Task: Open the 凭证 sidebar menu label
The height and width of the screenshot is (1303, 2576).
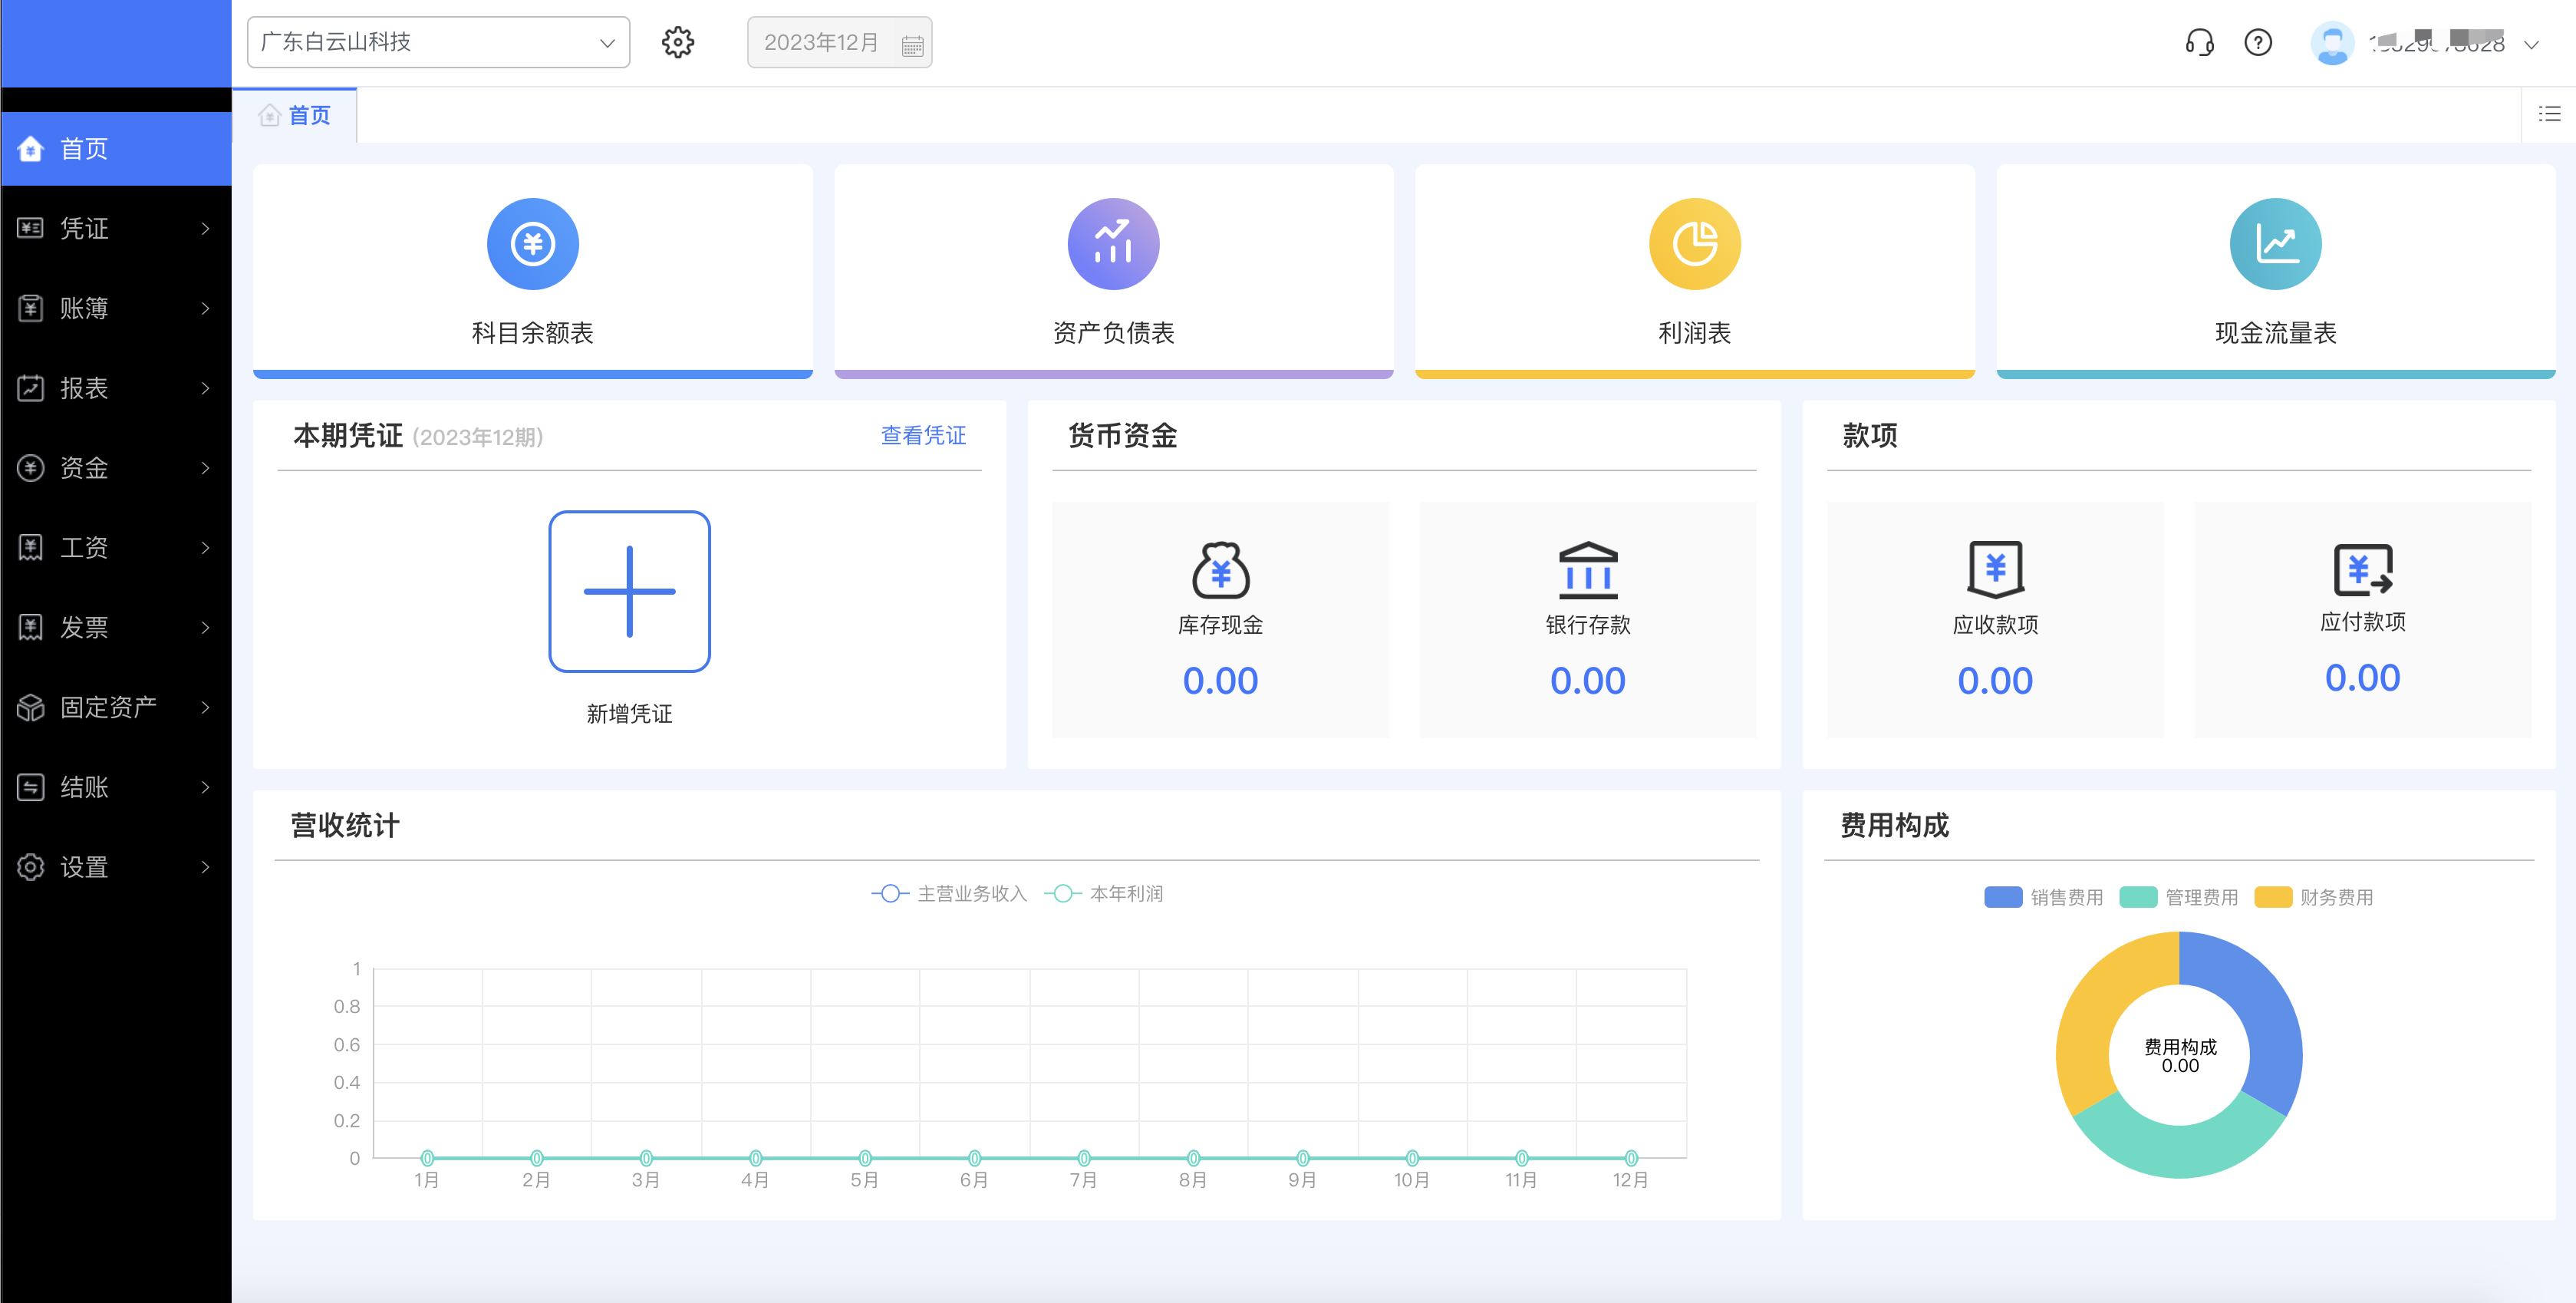Action: point(84,228)
